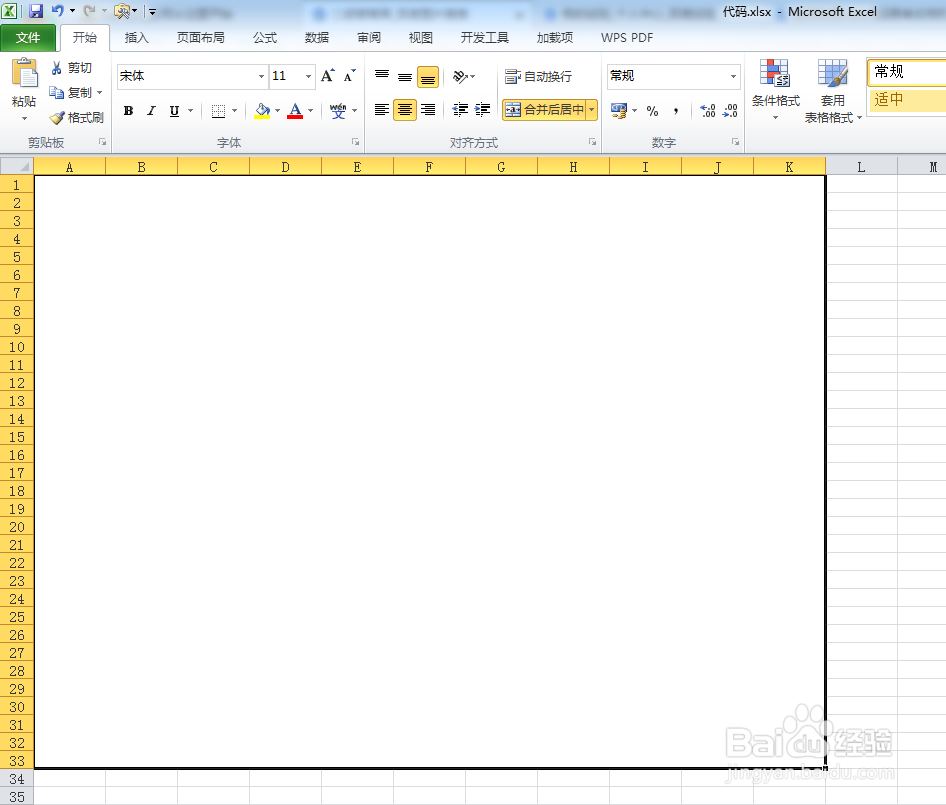This screenshot has width=946, height=805.
Task: Open the font name 宋体 dropdown
Action: pyautogui.click(x=261, y=77)
